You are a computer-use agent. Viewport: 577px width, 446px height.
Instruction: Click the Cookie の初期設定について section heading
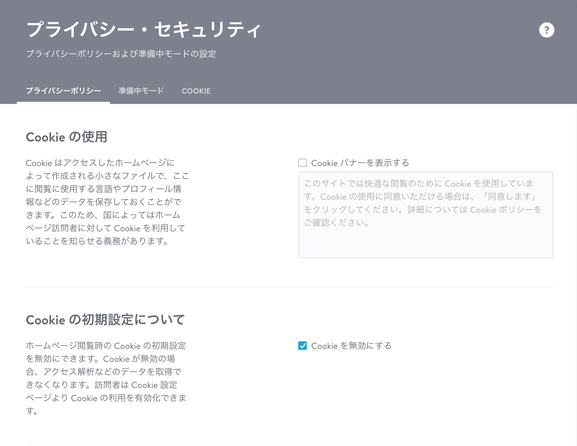click(105, 319)
